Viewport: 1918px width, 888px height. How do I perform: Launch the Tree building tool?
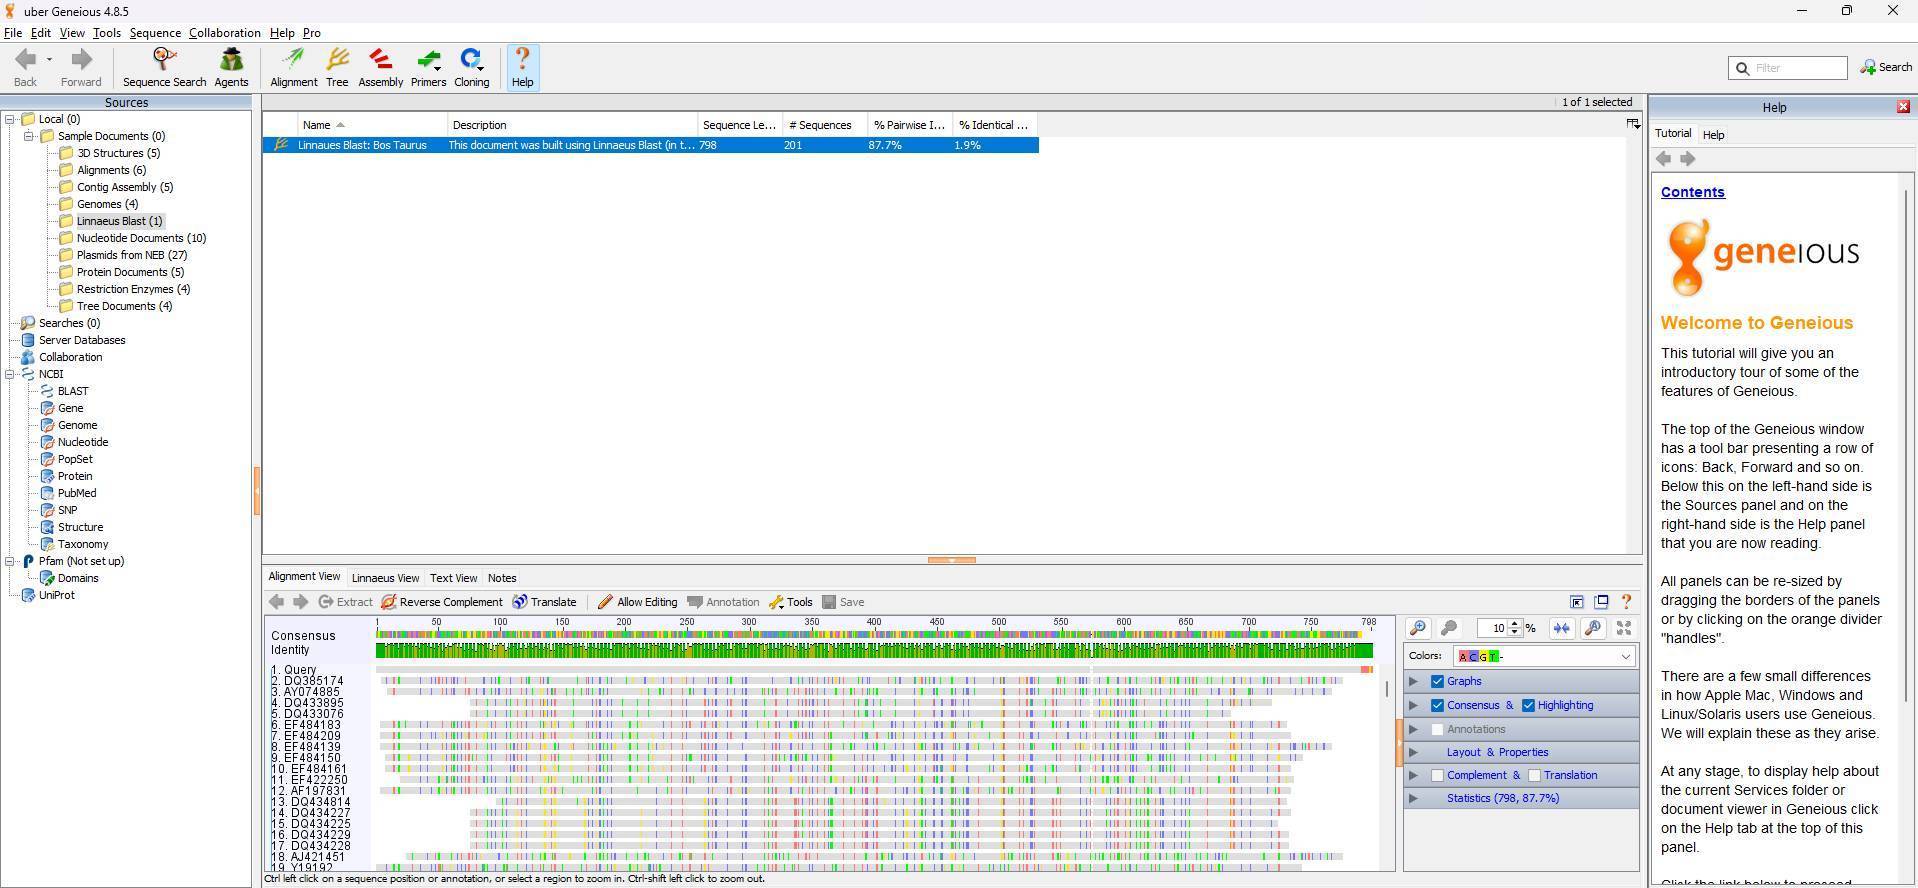click(337, 68)
